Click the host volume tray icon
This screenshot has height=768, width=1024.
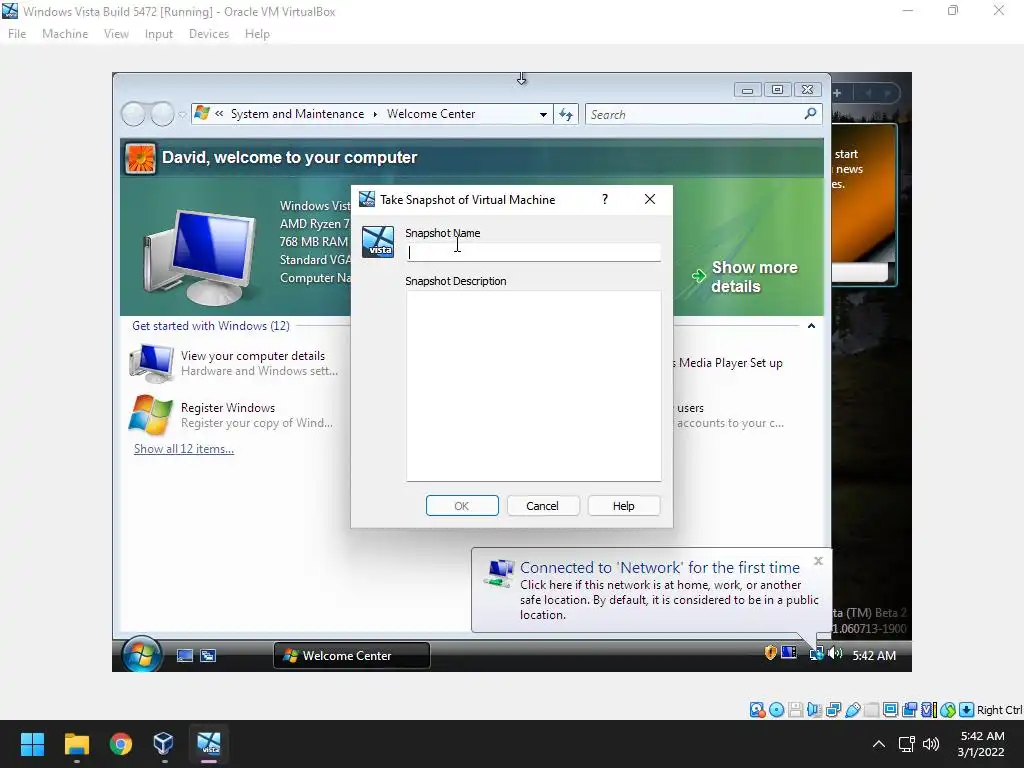(x=931, y=744)
